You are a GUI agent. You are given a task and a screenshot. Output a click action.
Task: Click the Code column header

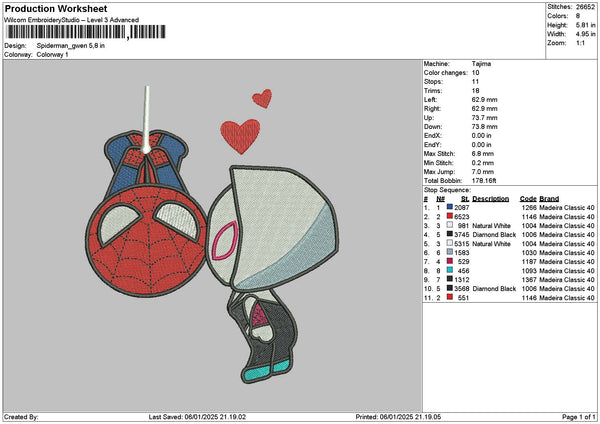529,198
